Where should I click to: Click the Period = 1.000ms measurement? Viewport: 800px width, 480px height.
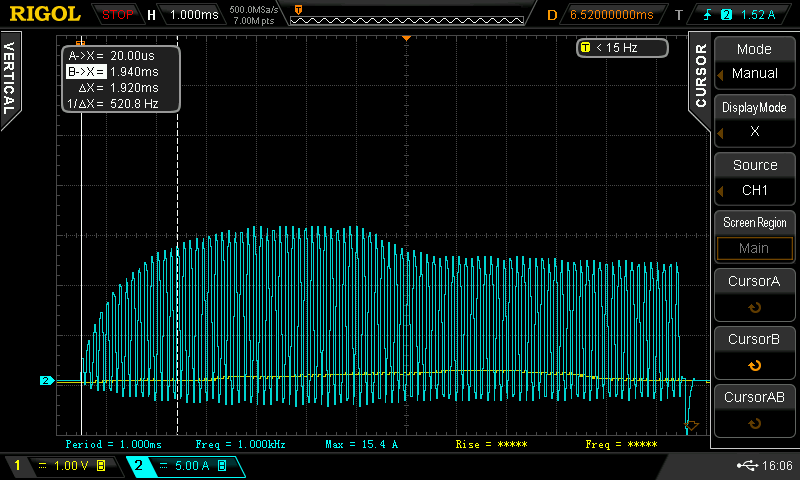tap(114, 444)
